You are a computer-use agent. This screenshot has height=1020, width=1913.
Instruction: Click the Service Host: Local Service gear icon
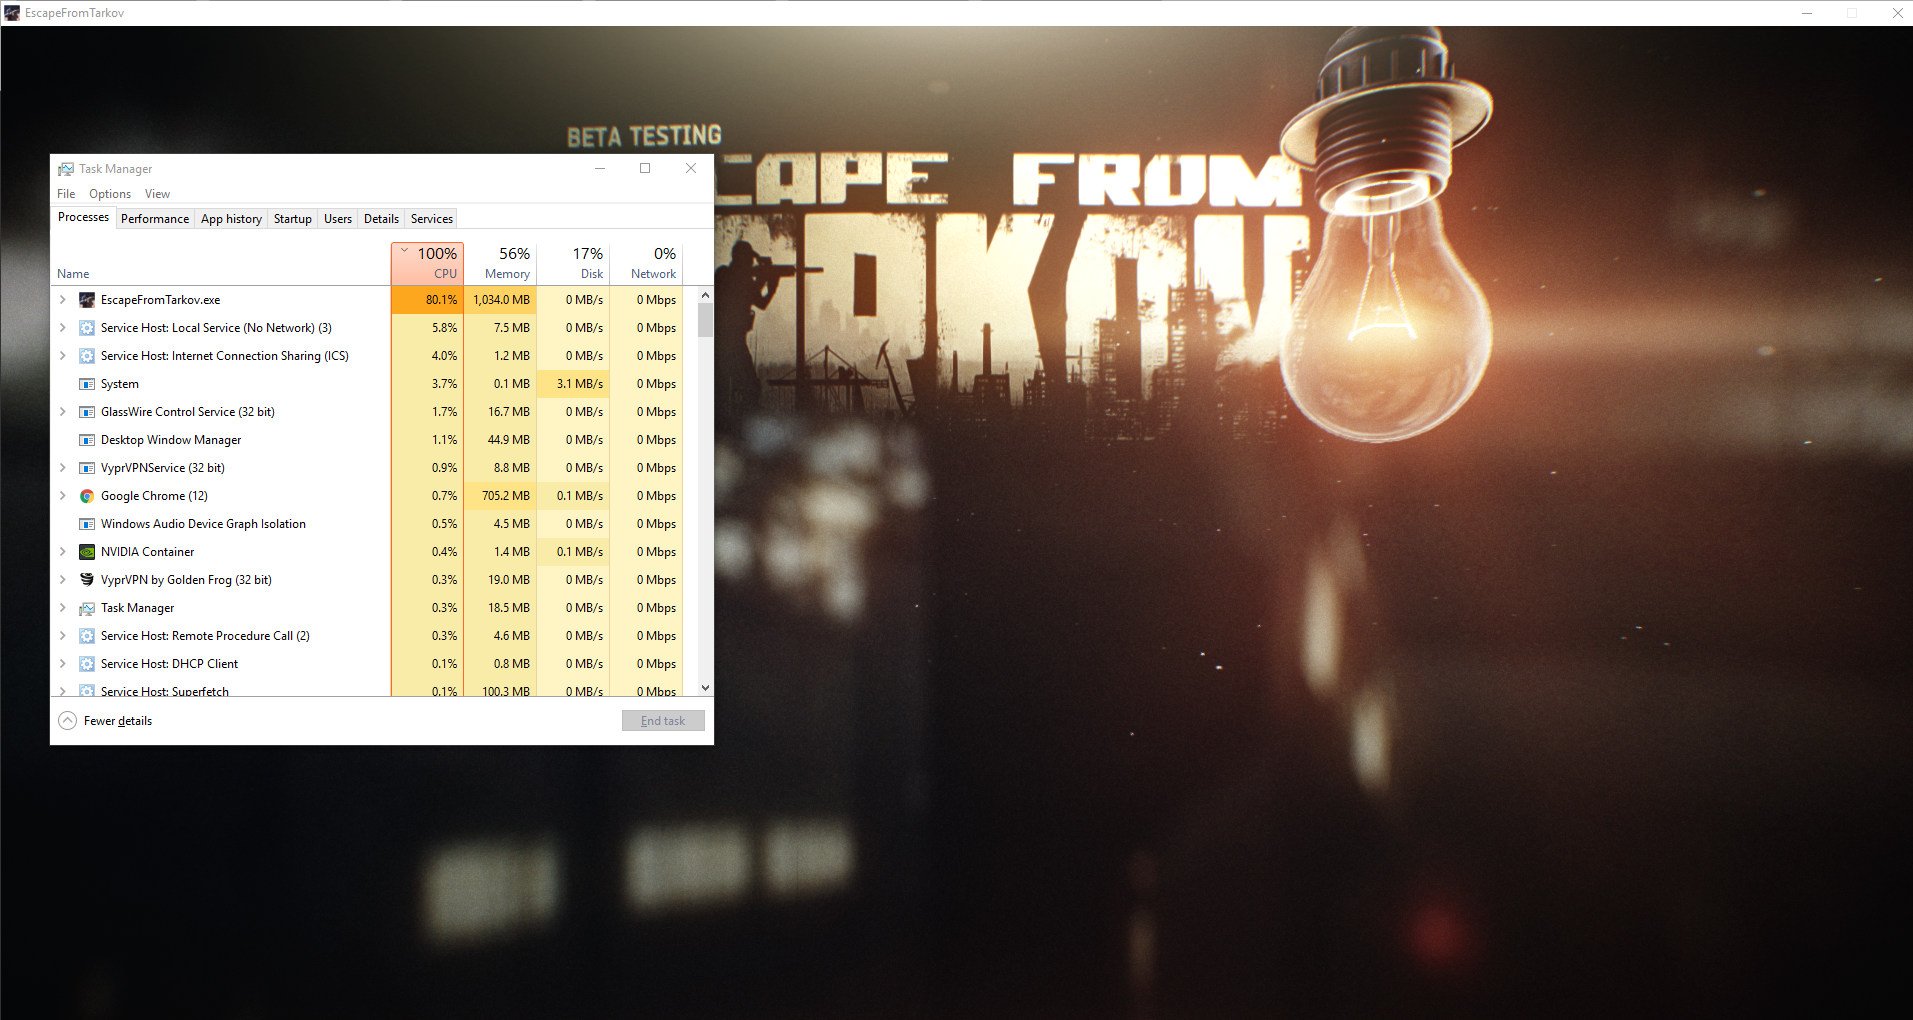87,328
